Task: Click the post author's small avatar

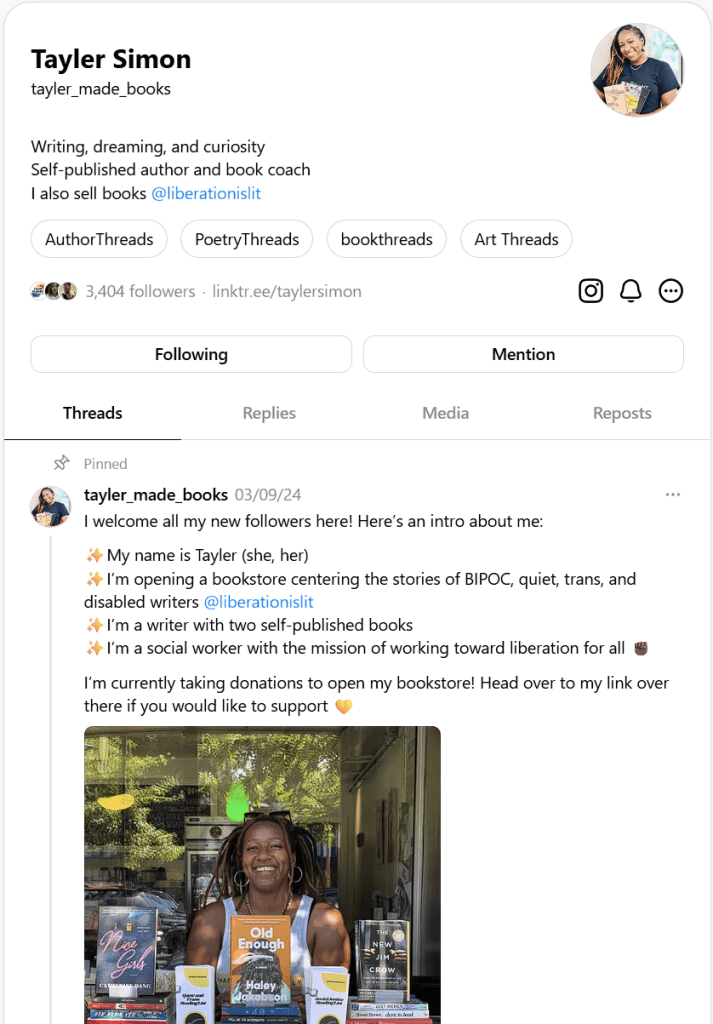Action: tap(51, 507)
